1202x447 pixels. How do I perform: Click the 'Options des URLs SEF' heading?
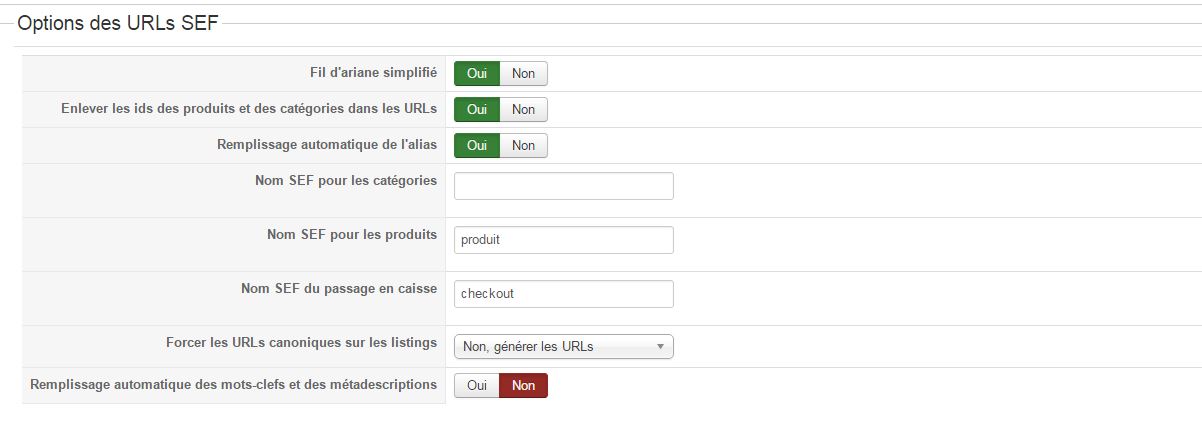tap(118, 25)
